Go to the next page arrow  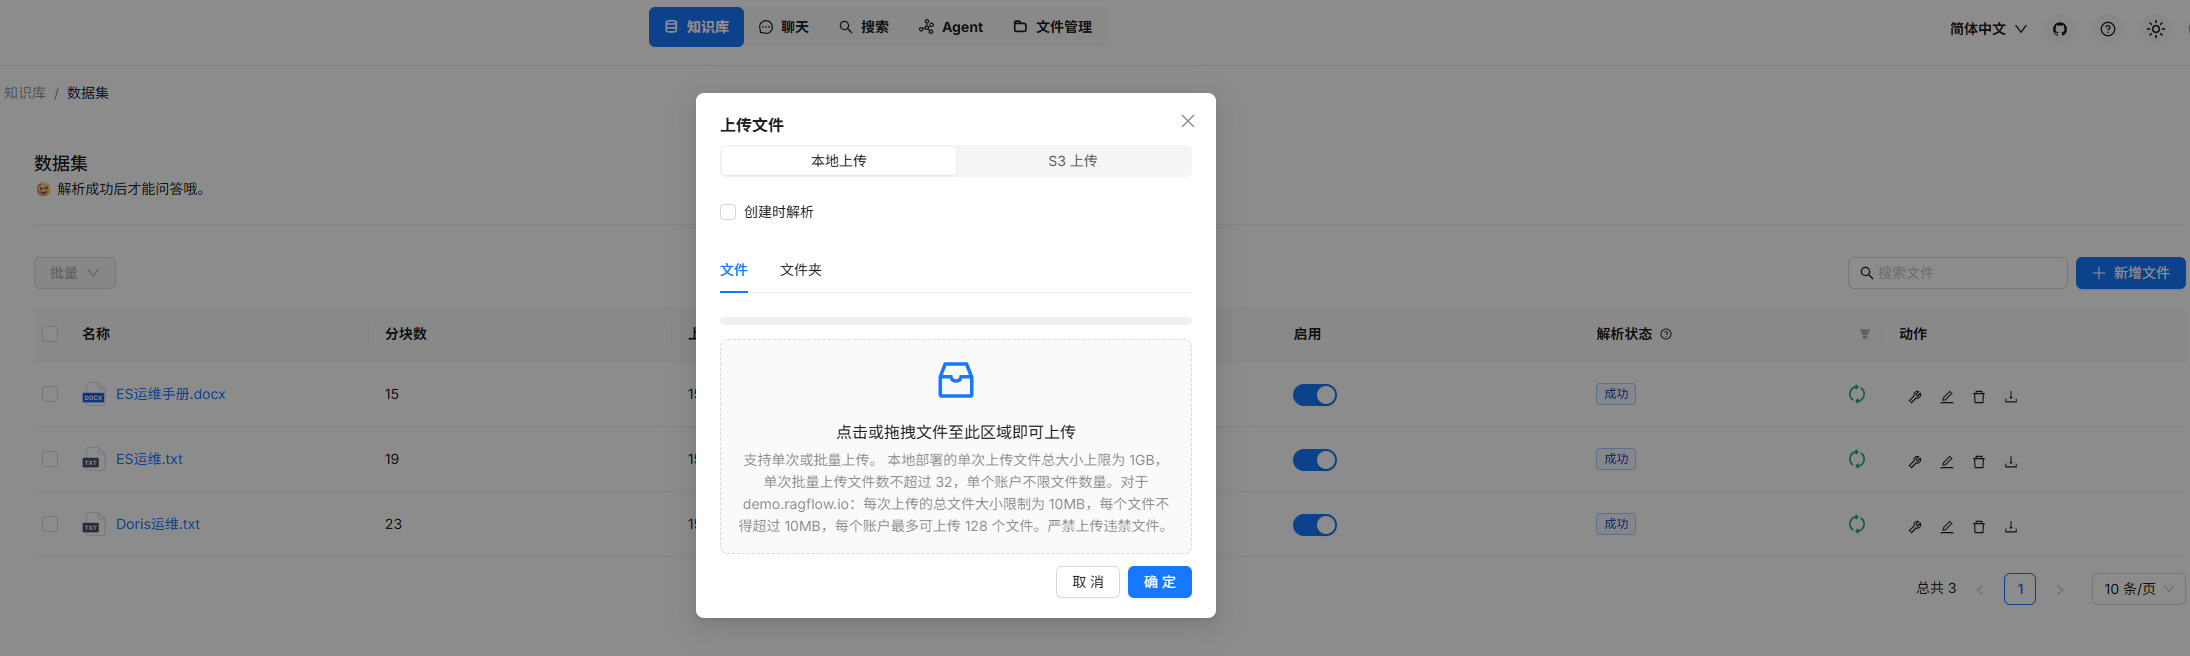tap(2060, 589)
